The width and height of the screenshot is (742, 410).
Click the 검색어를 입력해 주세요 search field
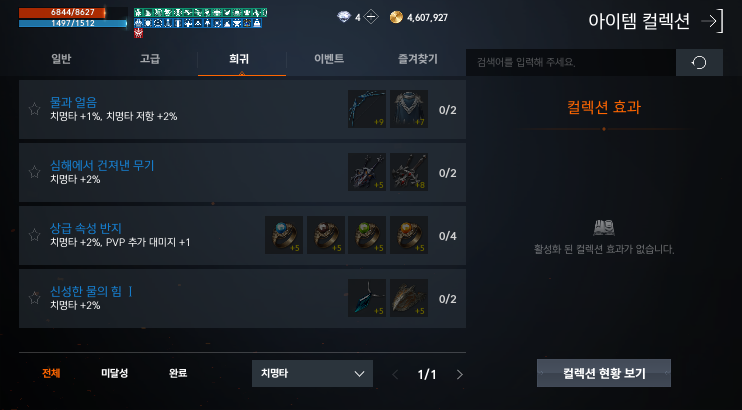571,62
